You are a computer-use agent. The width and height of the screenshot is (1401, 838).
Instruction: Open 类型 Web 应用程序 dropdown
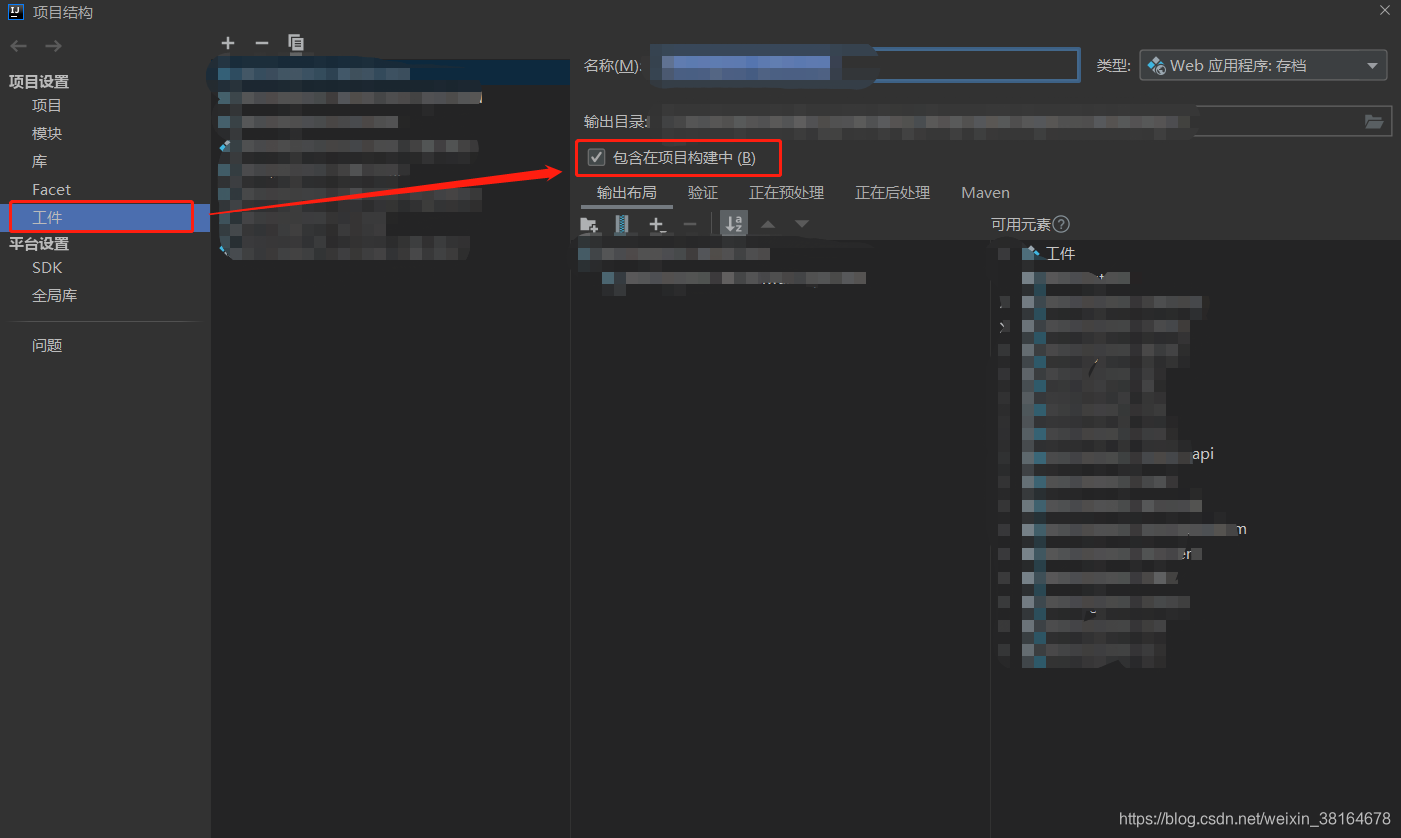1264,66
